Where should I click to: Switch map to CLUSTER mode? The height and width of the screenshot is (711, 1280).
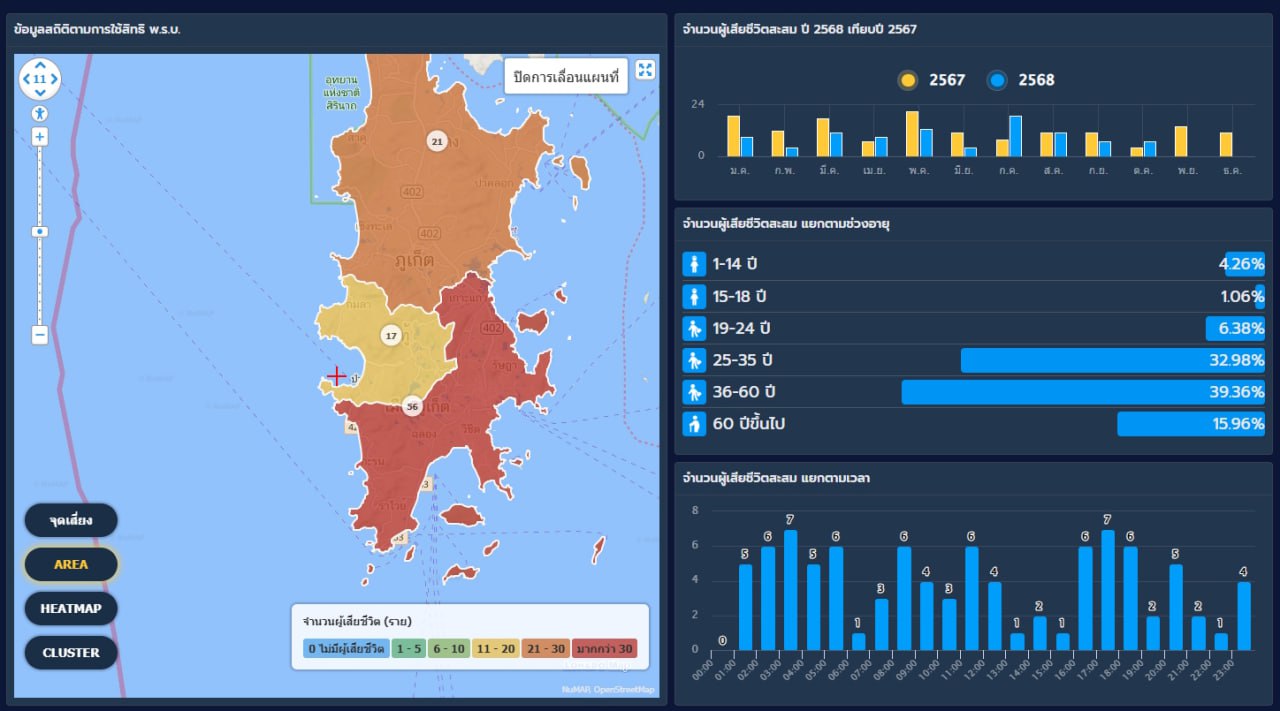click(71, 652)
